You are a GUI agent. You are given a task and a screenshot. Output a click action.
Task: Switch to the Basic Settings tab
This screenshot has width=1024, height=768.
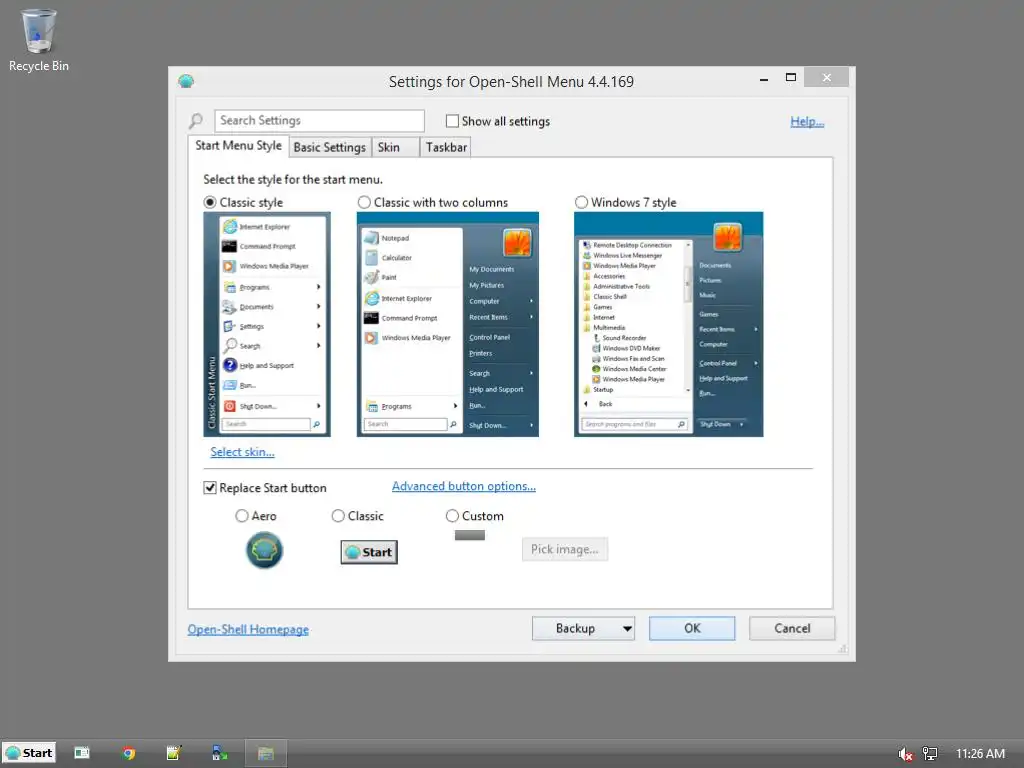(330, 148)
